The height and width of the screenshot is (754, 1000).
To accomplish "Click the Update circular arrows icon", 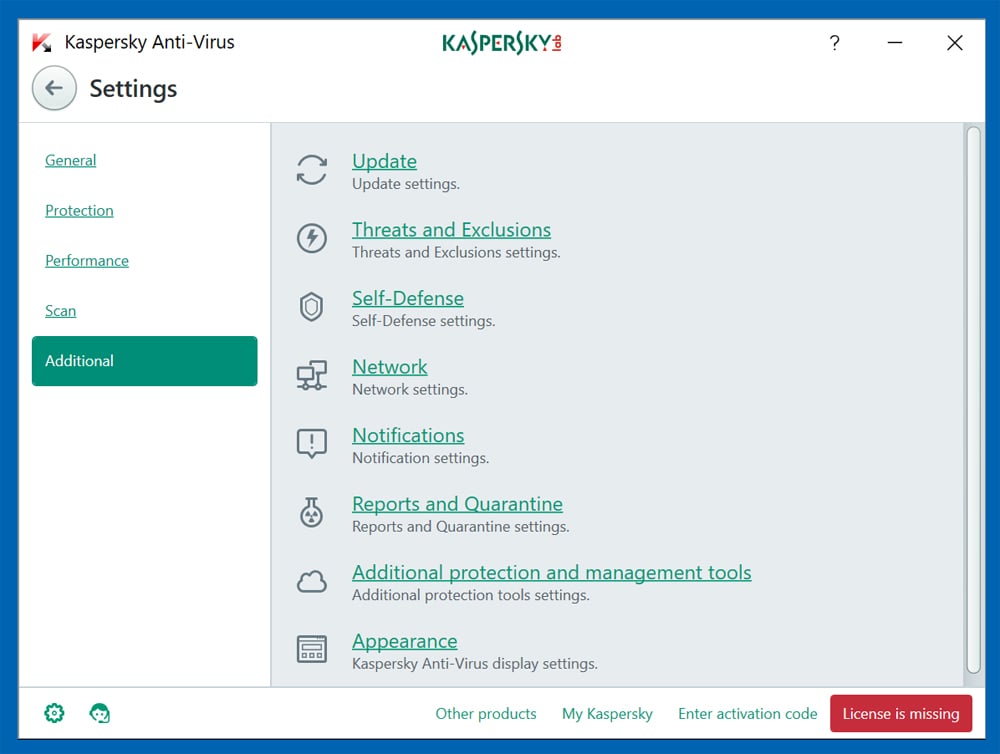I will 312,170.
